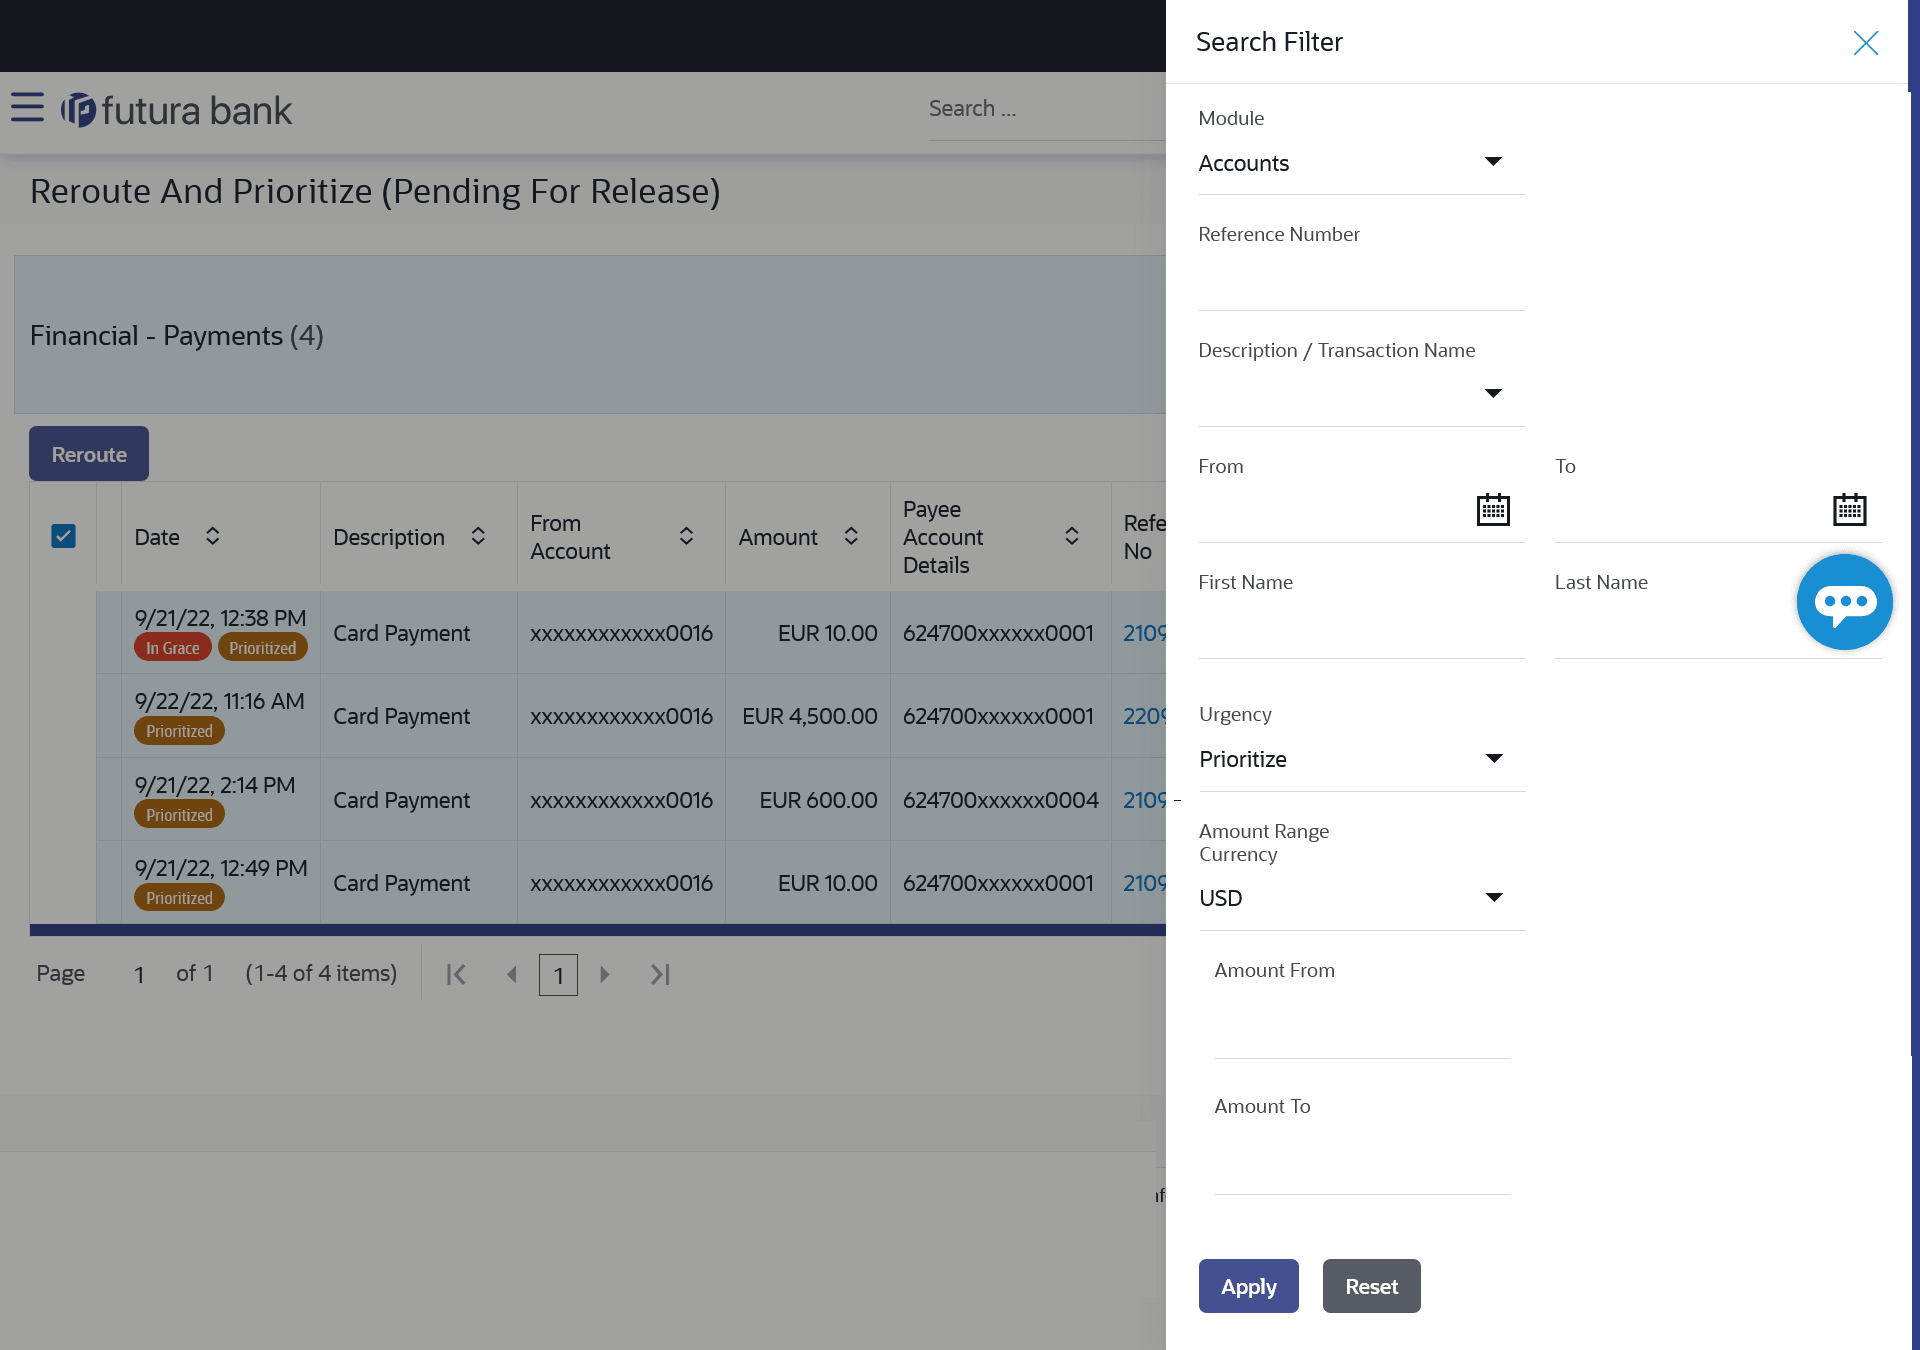Reset the search filter fields
The image size is (1920, 1350).
click(1371, 1286)
